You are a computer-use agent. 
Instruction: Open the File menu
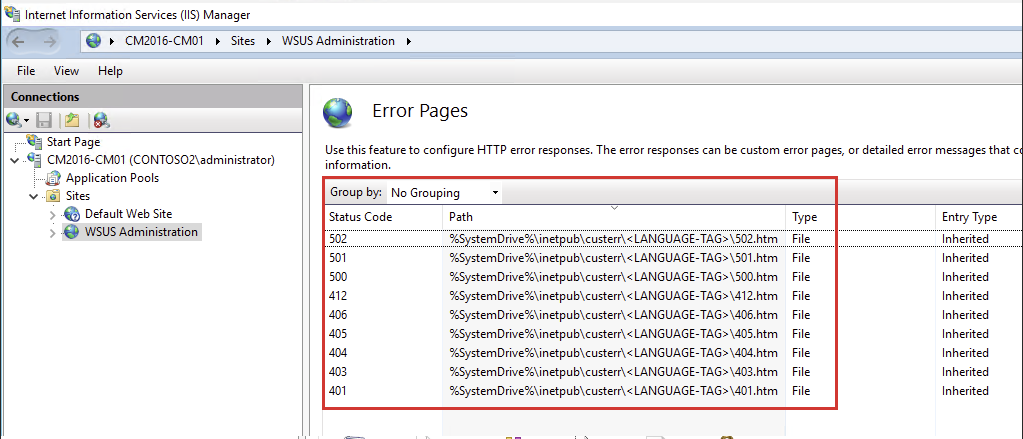[x=26, y=71]
